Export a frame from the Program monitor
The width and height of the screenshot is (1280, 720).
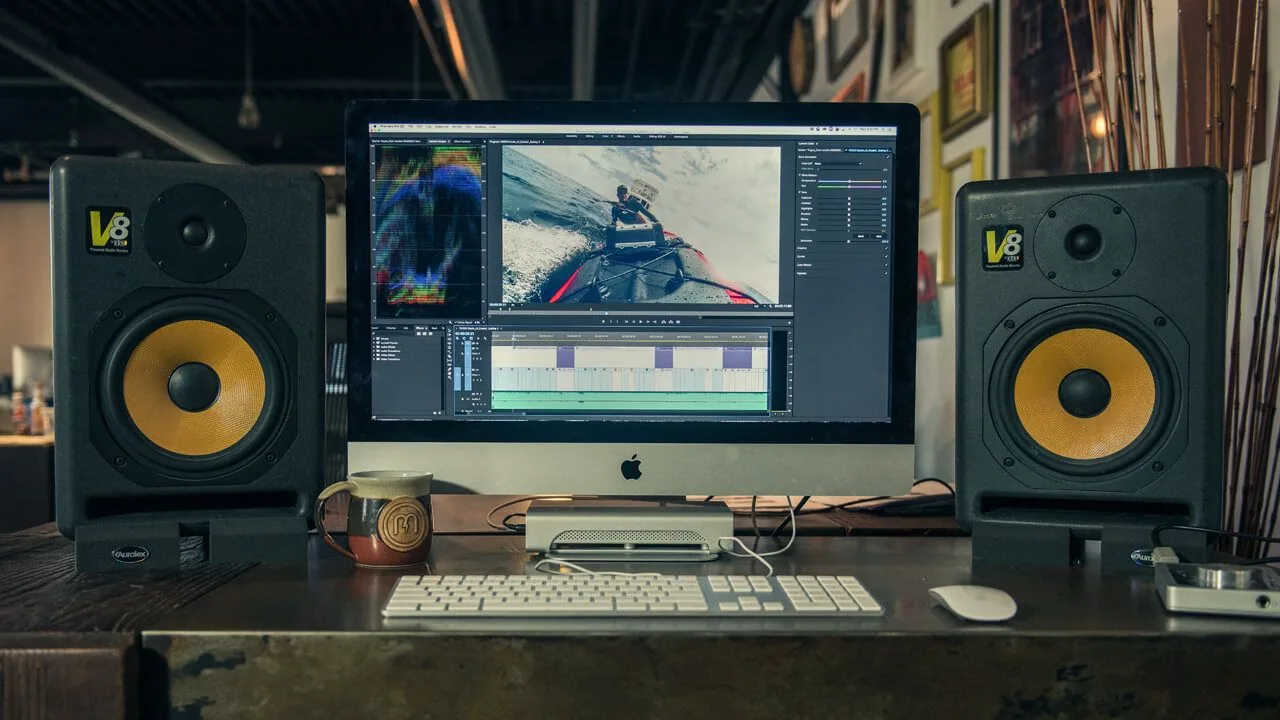tap(678, 321)
